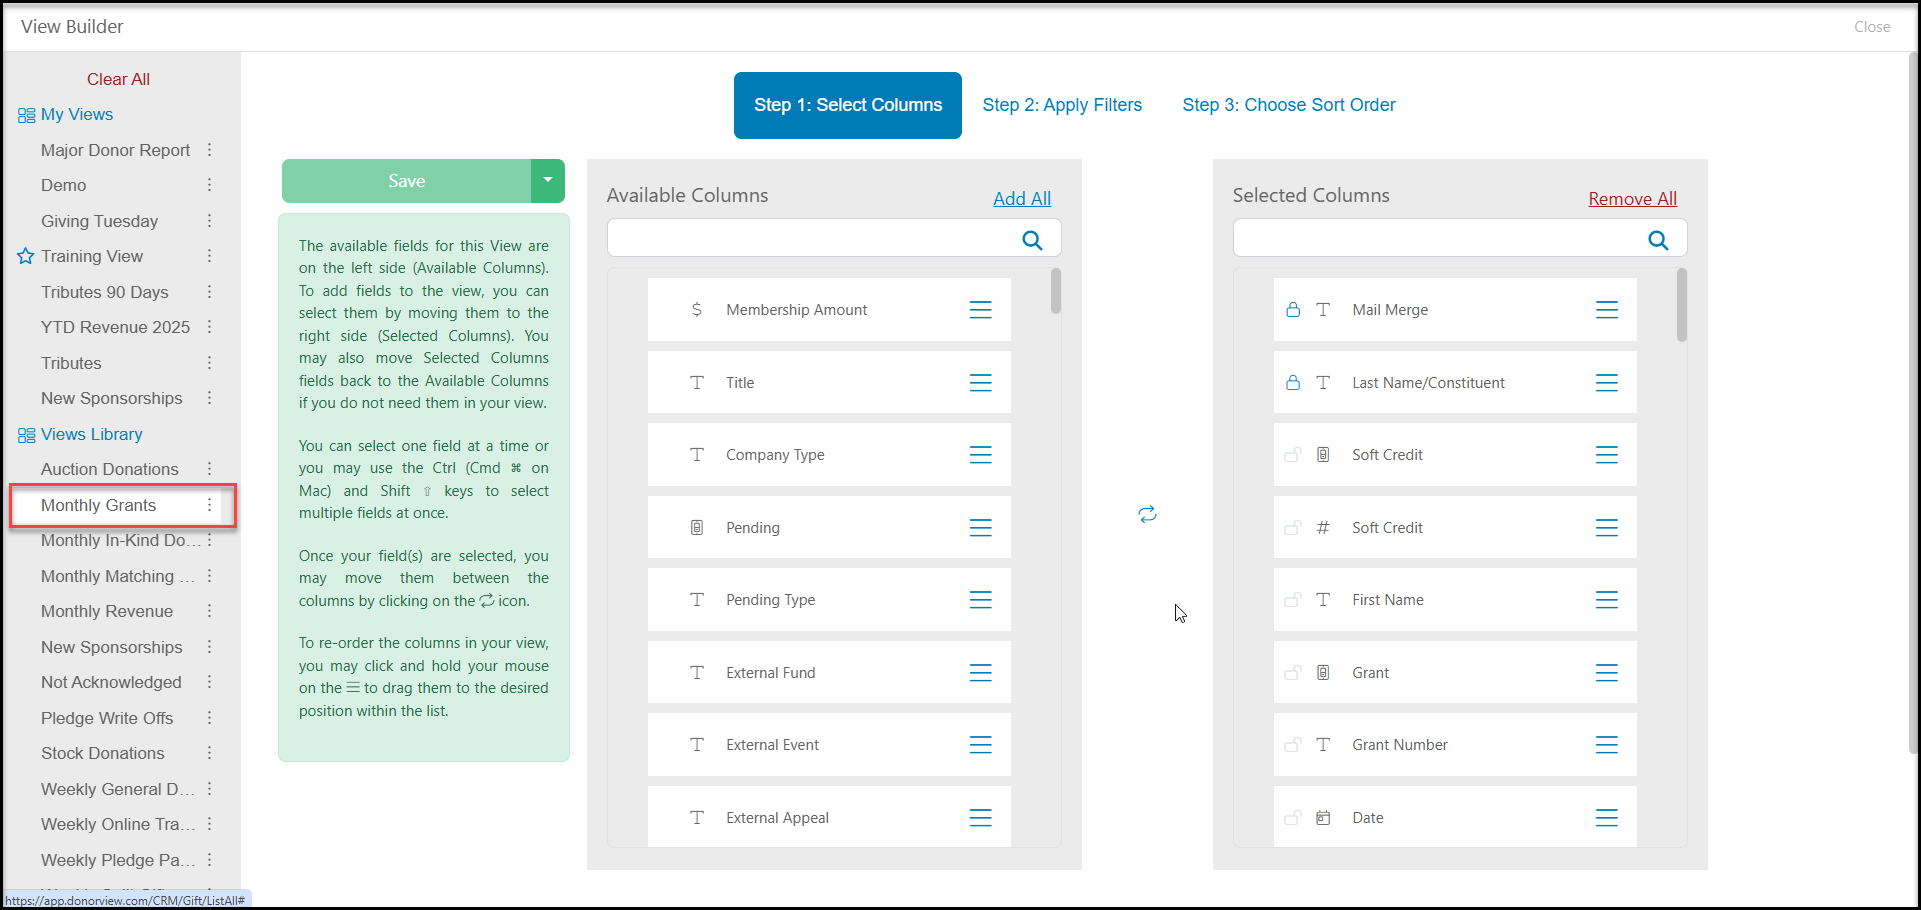
Task: Click drag handle for Company Type
Action: 980,455
